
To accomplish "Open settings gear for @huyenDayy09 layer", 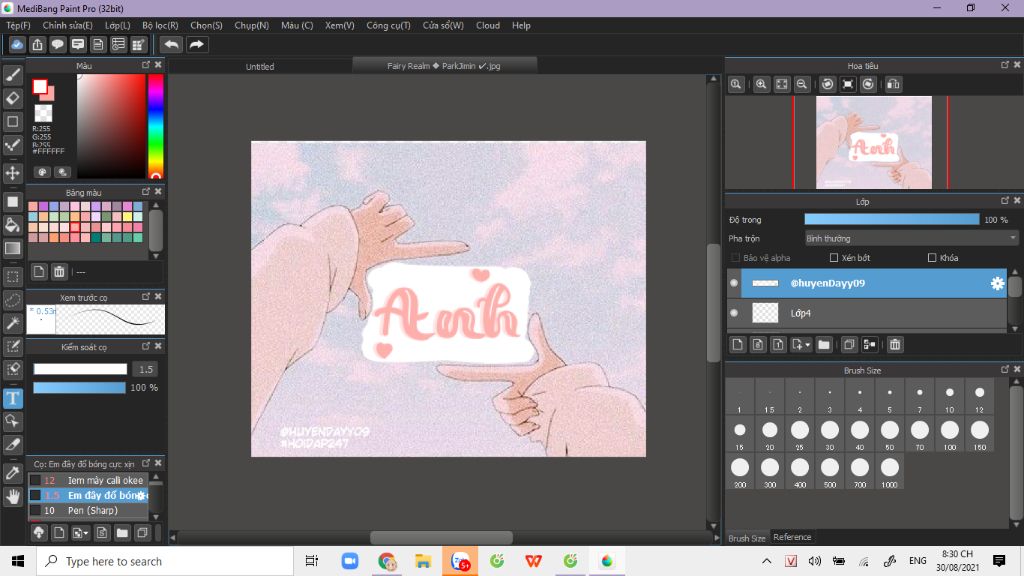I will point(997,283).
